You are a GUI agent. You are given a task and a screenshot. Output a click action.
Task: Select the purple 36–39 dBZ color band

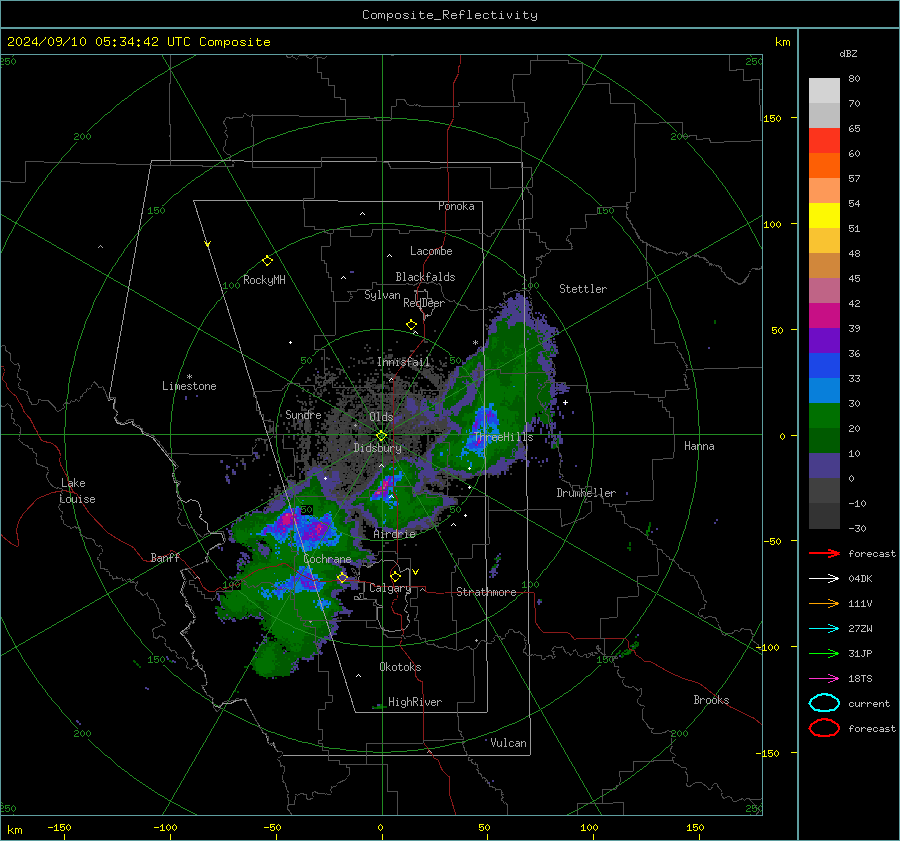(824, 341)
